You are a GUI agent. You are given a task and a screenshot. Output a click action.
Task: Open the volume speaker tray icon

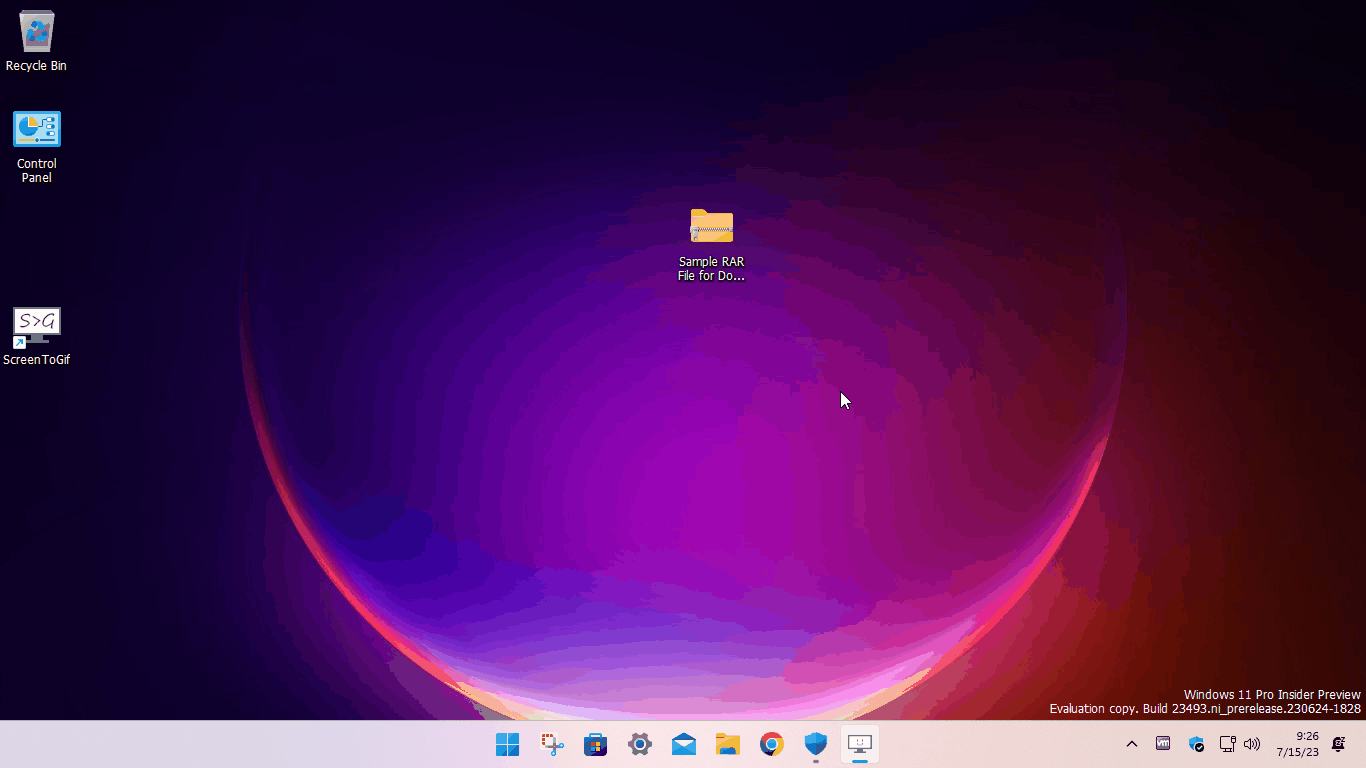coord(1252,744)
